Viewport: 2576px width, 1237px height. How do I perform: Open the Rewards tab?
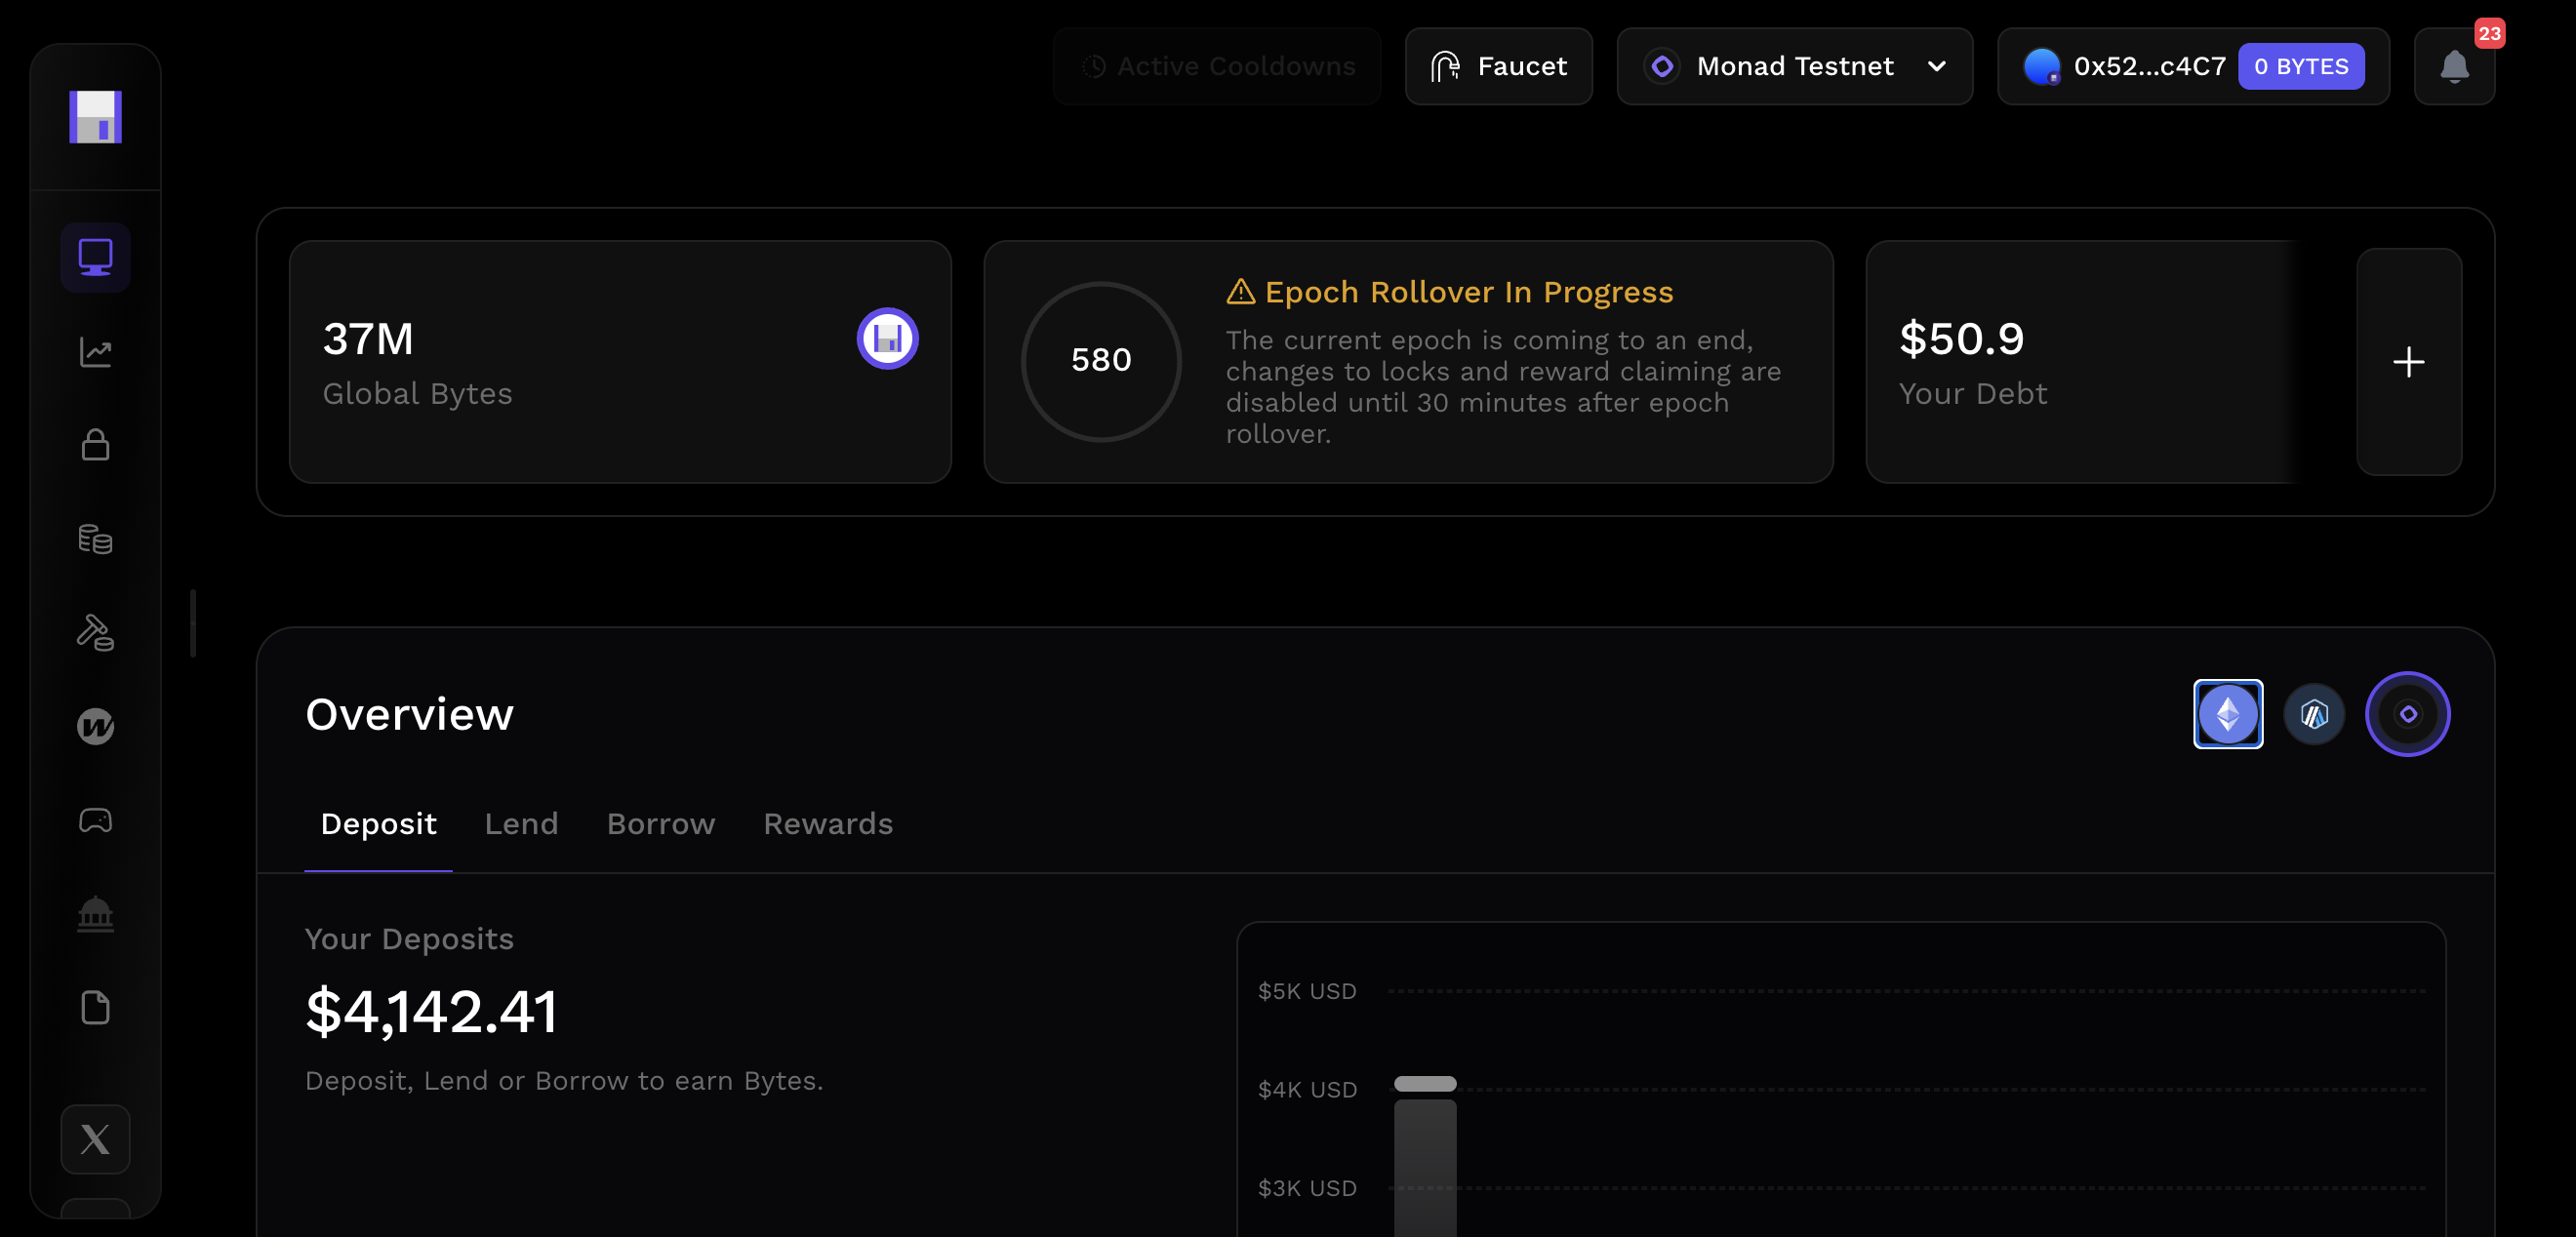[x=827, y=824]
